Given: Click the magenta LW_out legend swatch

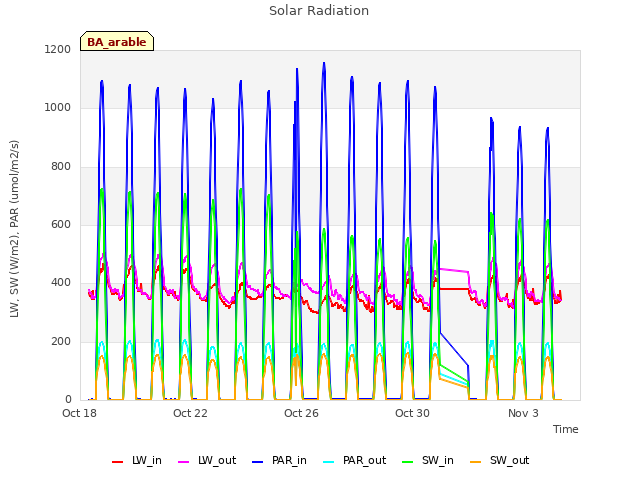Looking at the screenshot, I should pyautogui.click(x=184, y=462).
